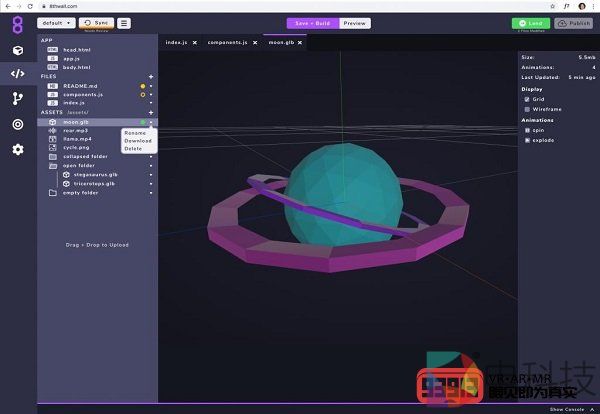
Task: Enable the Wireframe display checkbox
Action: tap(528, 109)
